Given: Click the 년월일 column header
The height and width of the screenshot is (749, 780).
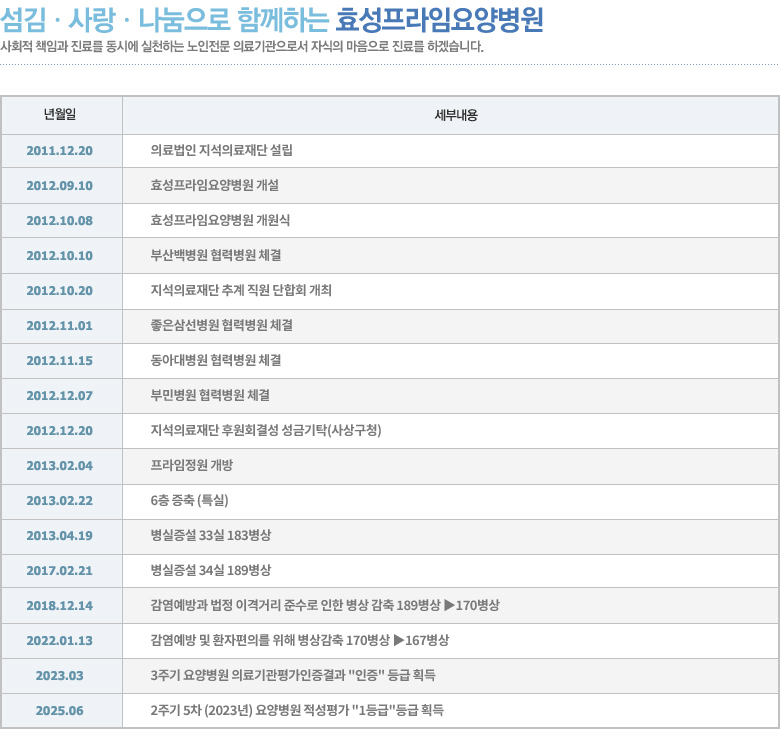Looking at the screenshot, I should pos(60,114).
